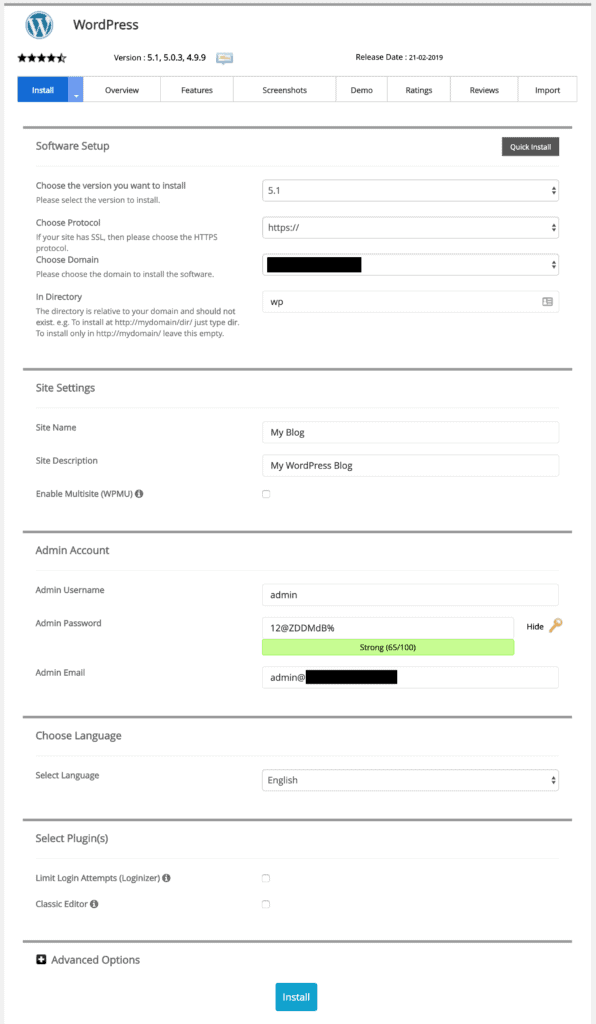Click the WordPress logo icon

(x=39, y=25)
